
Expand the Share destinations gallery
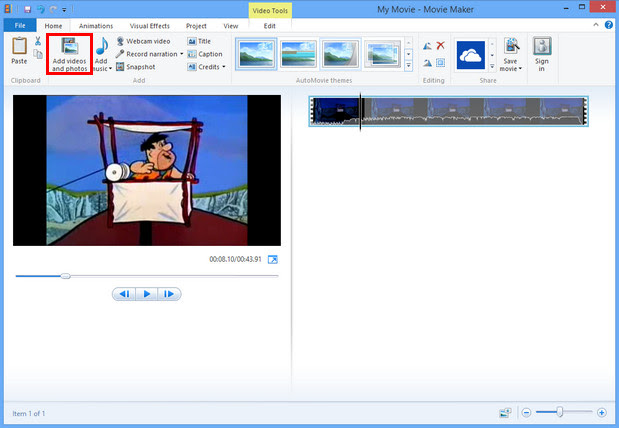coord(492,66)
